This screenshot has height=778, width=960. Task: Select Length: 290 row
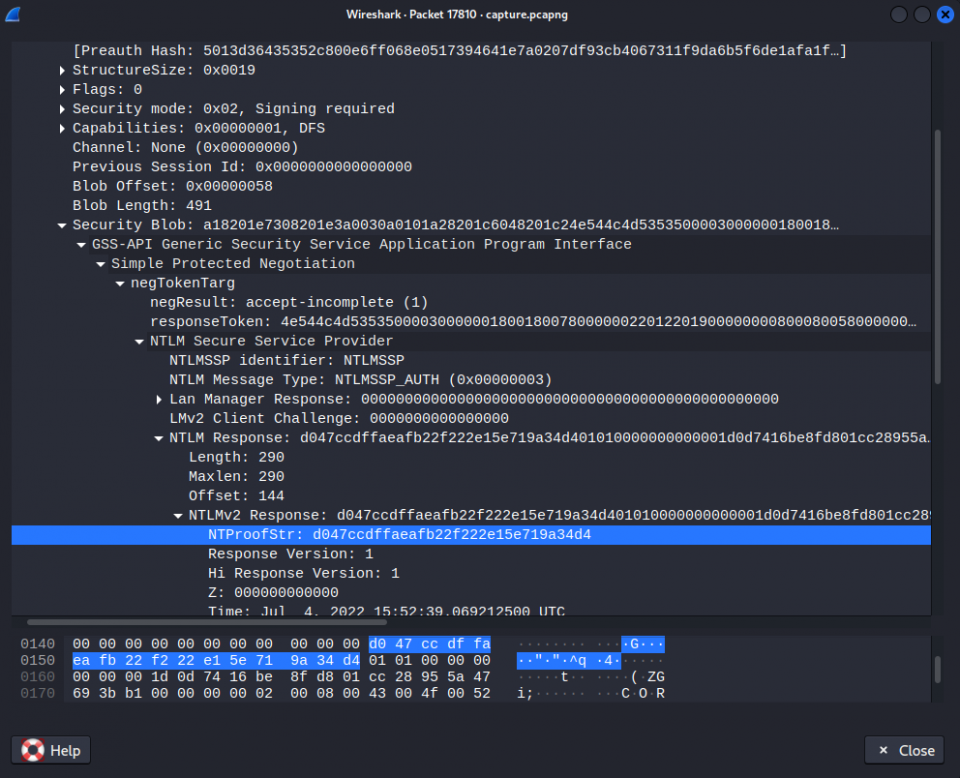click(x=236, y=457)
